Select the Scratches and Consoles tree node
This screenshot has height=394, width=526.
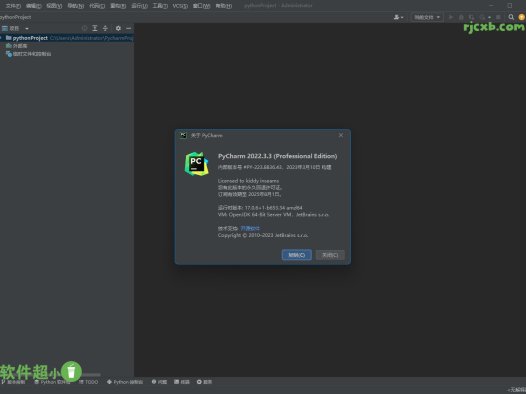[x=29, y=54]
